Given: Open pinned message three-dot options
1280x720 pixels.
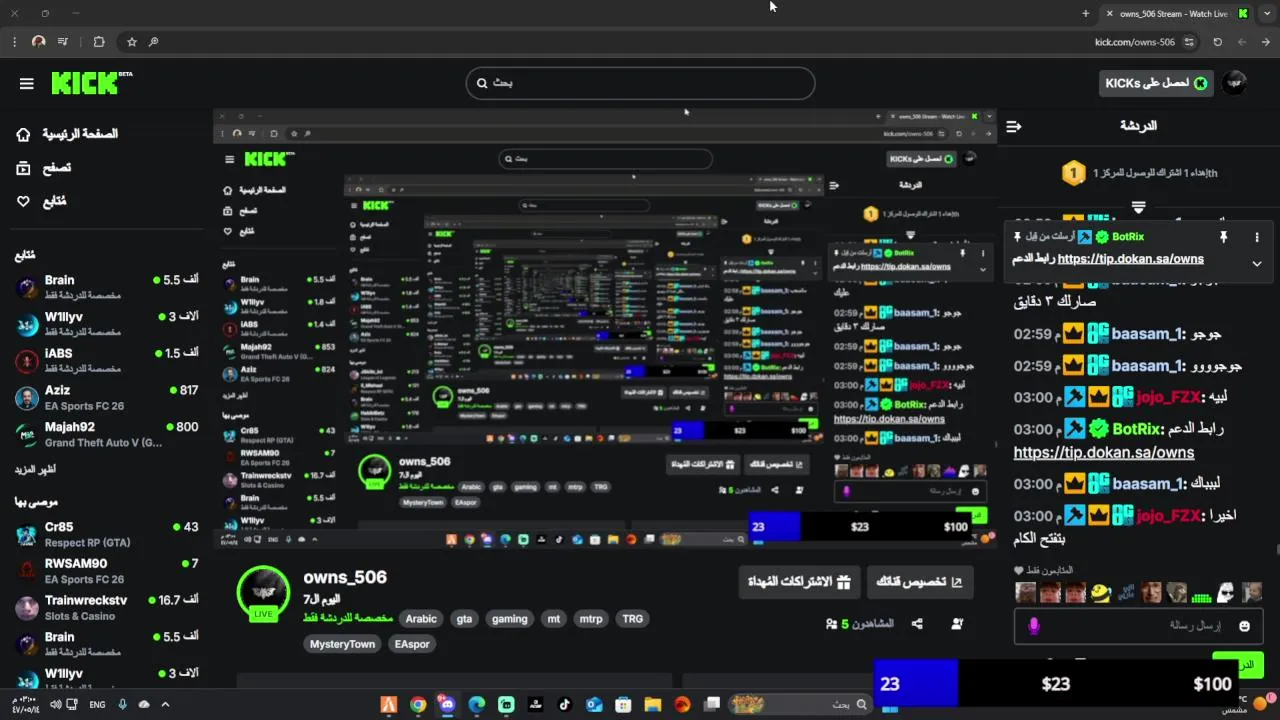Looking at the screenshot, I should (1257, 237).
